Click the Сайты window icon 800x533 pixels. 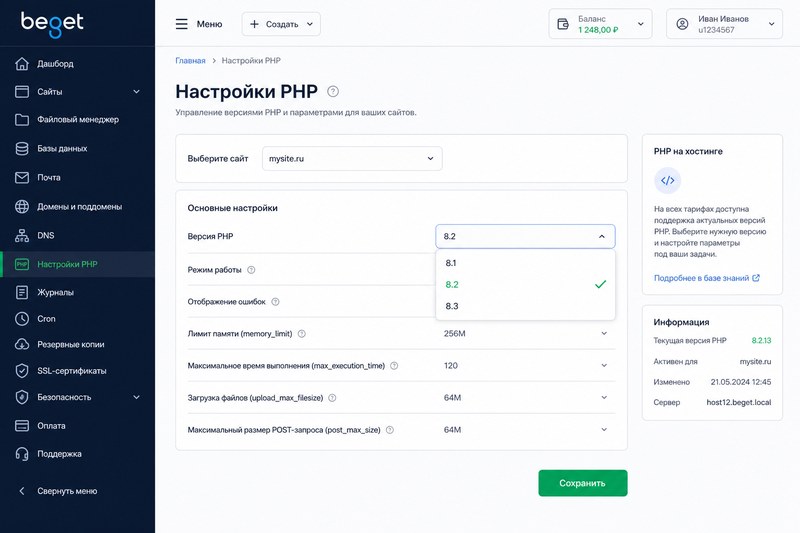(22, 92)
